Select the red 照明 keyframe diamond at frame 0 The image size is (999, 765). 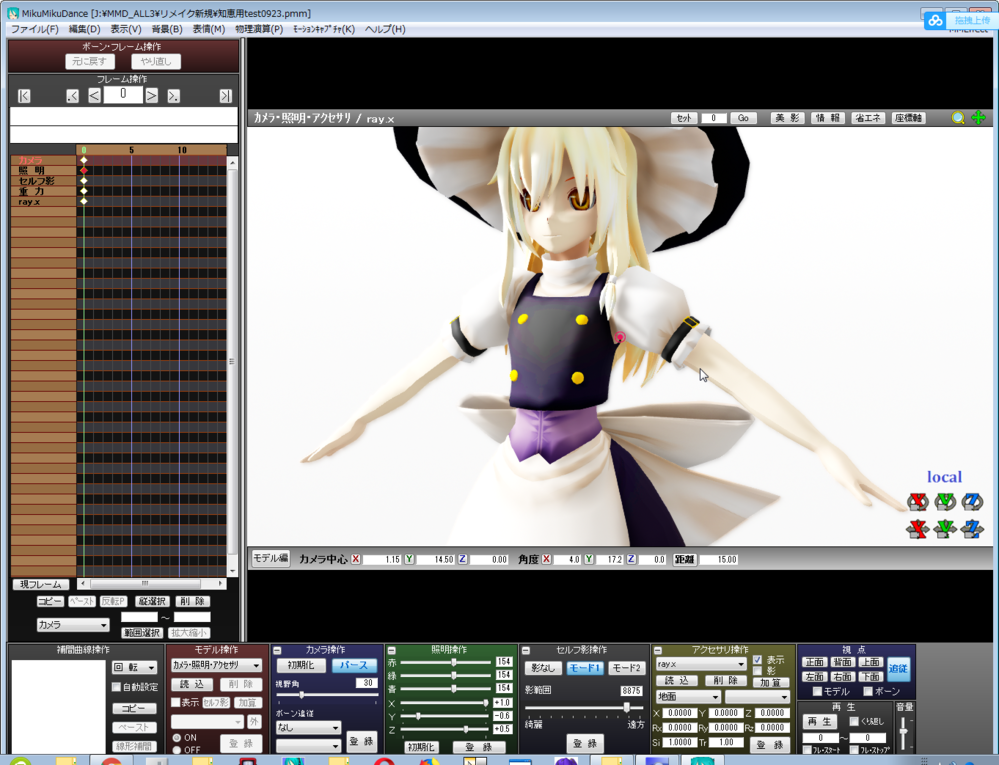coord(84,171)
